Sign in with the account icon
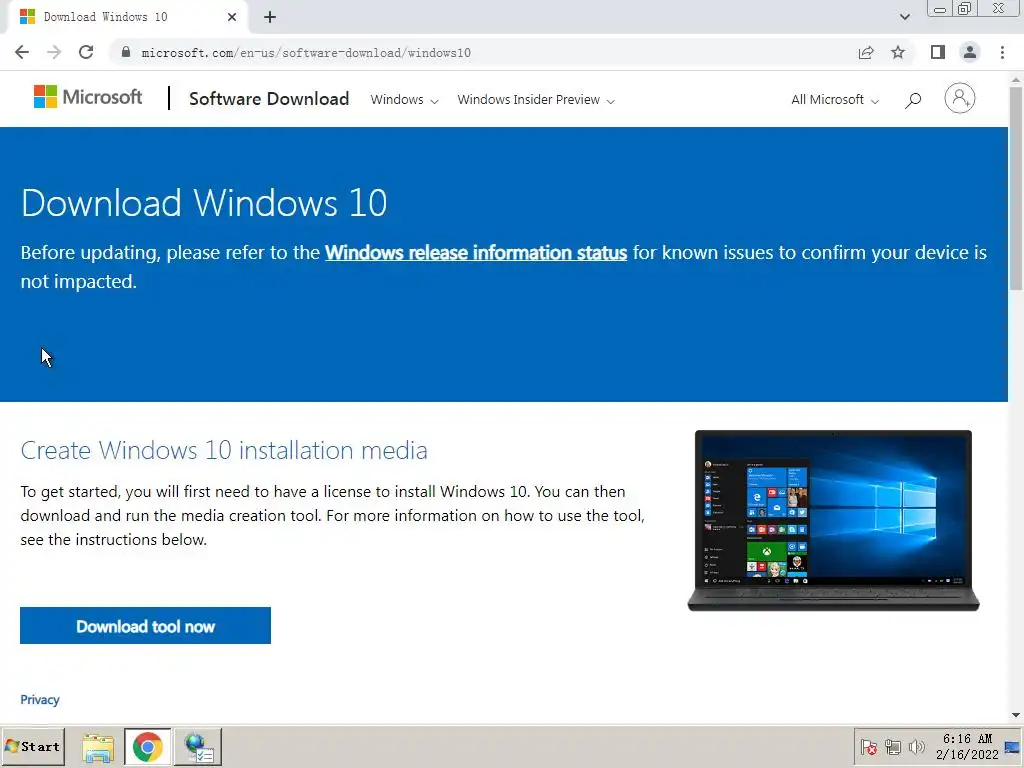The height and width of the screenshot is (768, 1024). pos(959,99)
